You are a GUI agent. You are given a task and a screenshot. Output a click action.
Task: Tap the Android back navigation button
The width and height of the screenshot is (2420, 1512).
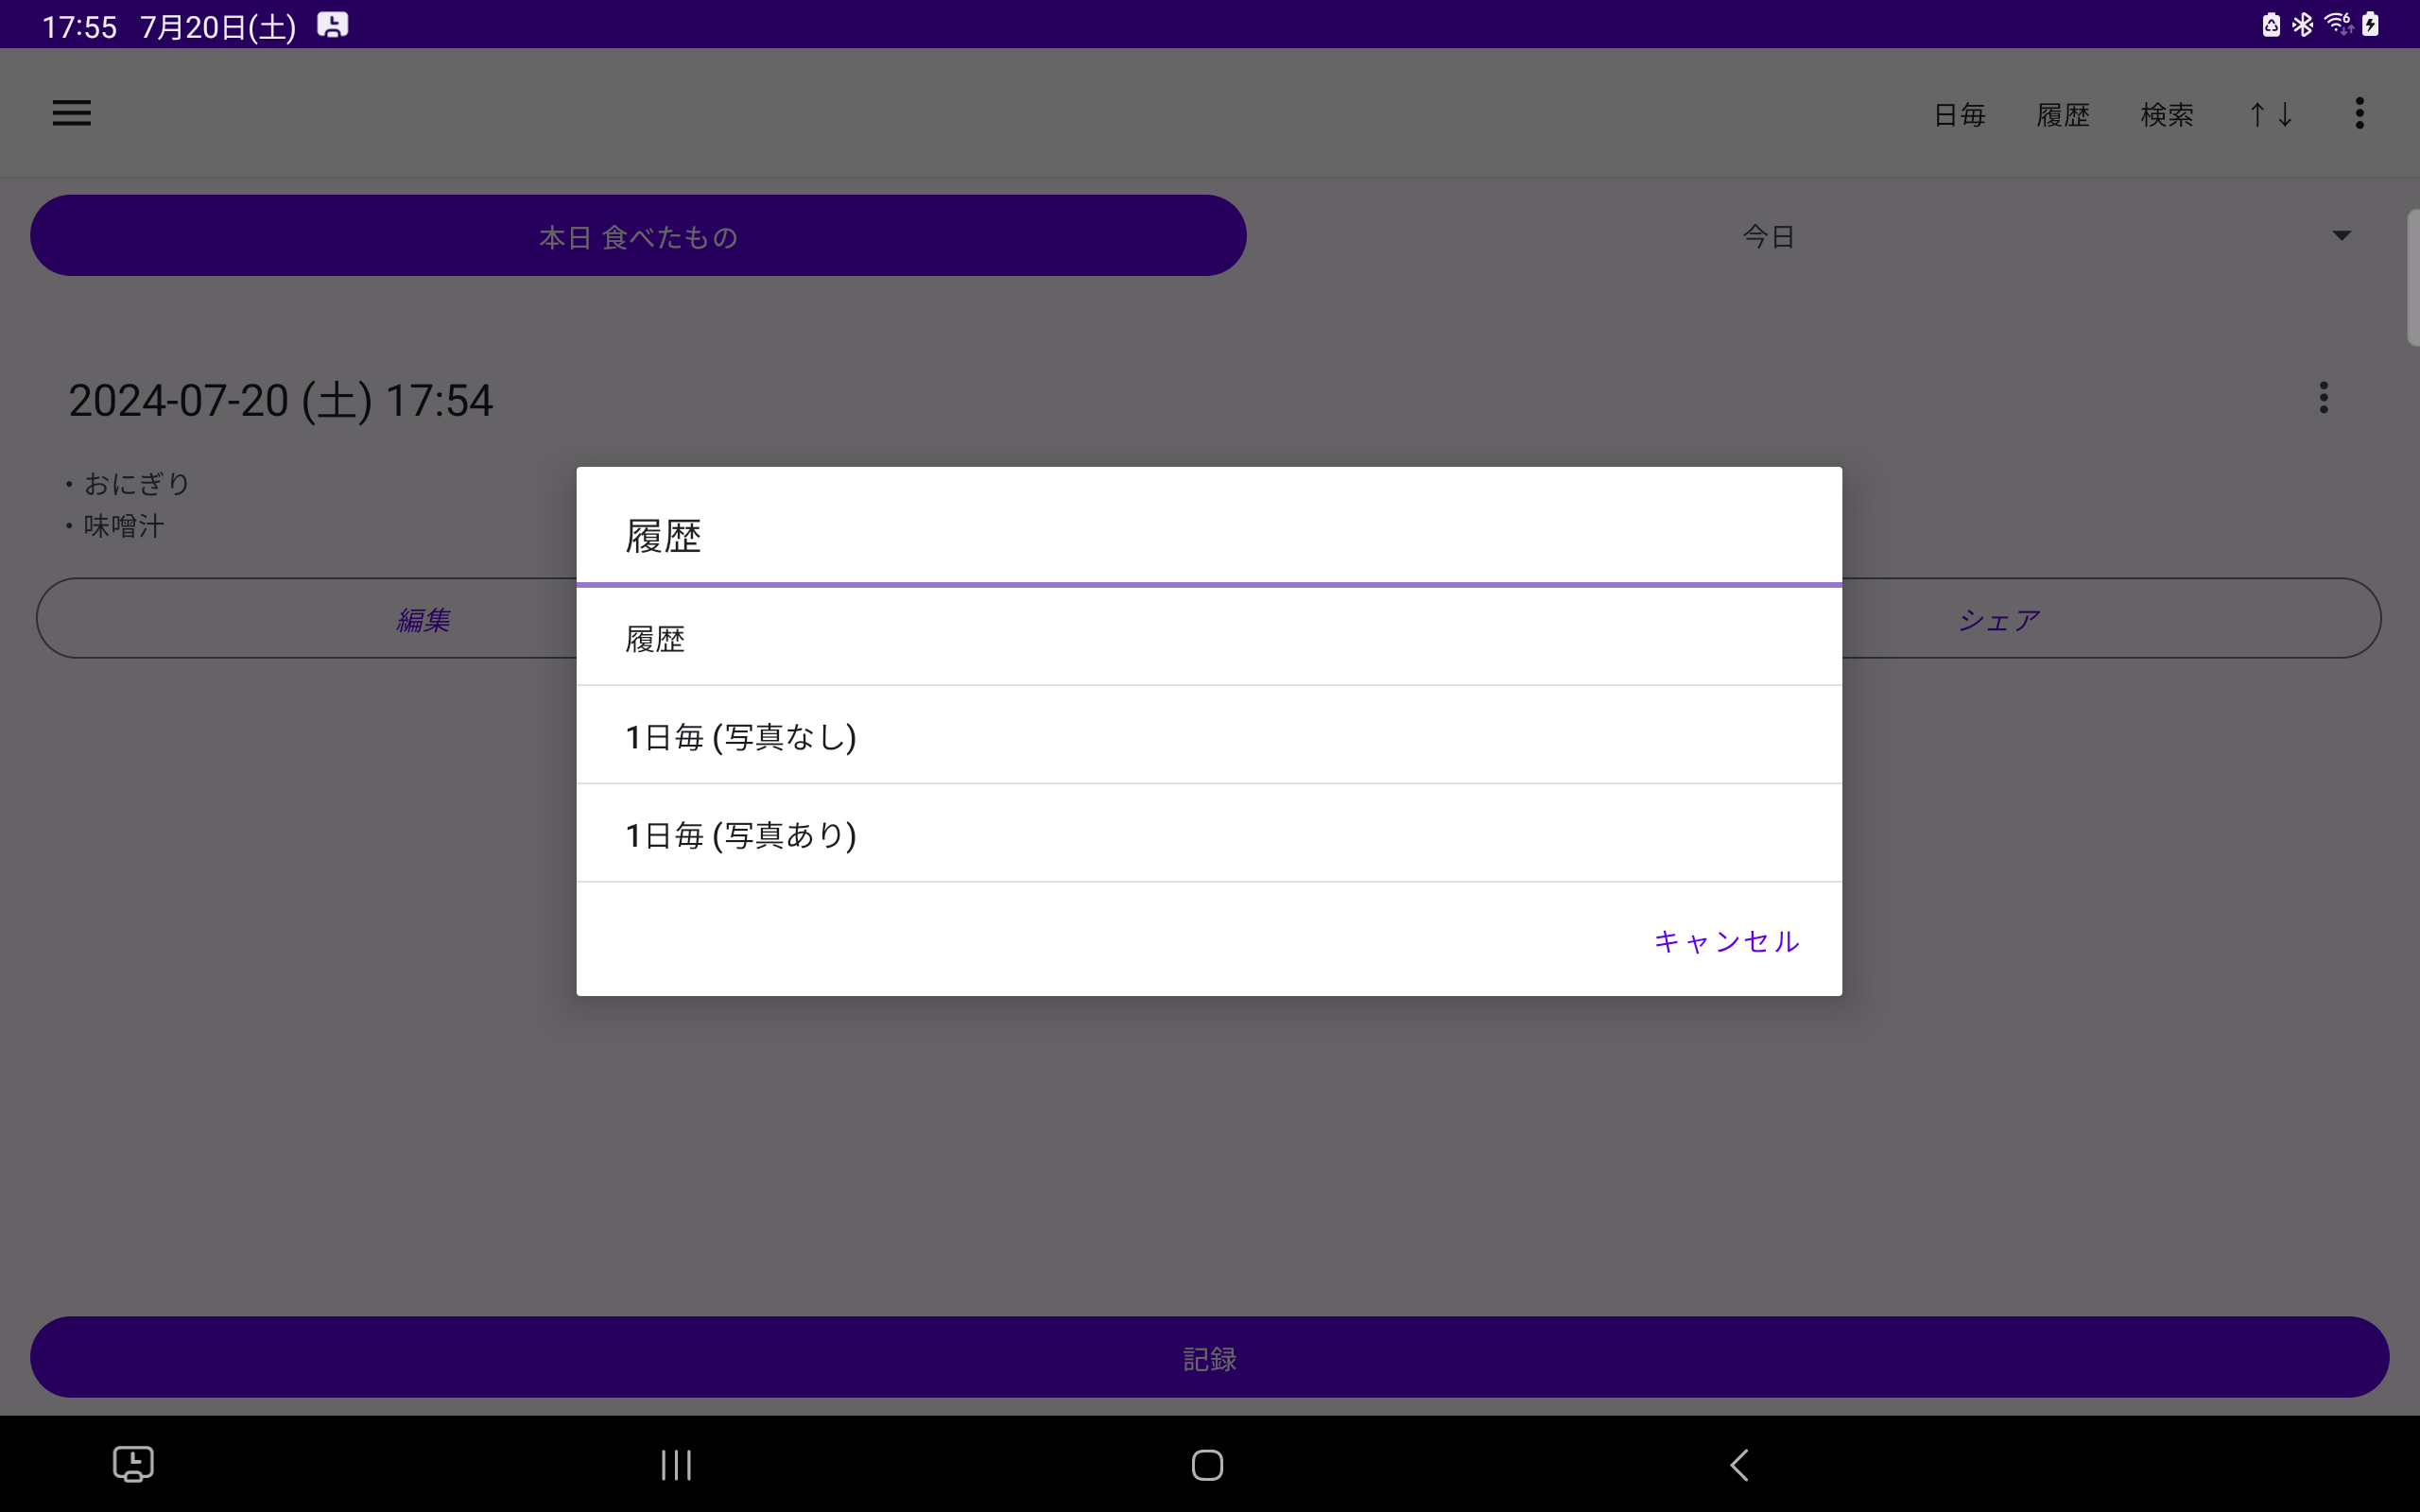pos(1739,1464)
